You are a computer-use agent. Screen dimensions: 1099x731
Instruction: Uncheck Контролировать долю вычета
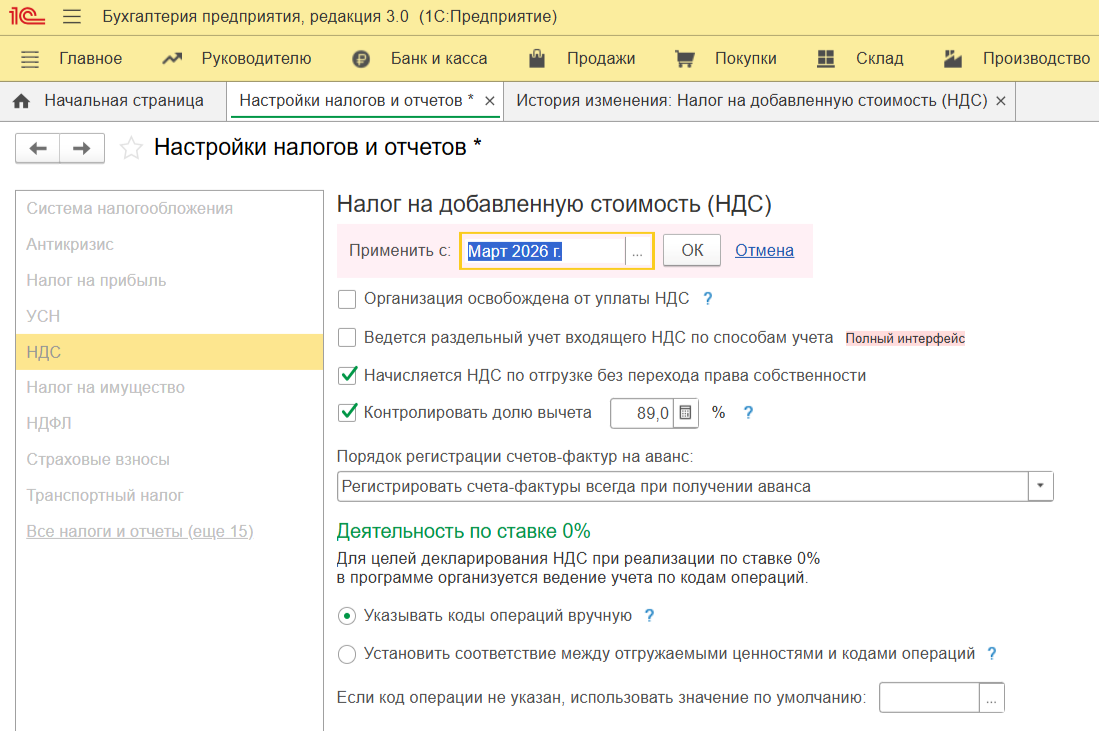(348, 412)
